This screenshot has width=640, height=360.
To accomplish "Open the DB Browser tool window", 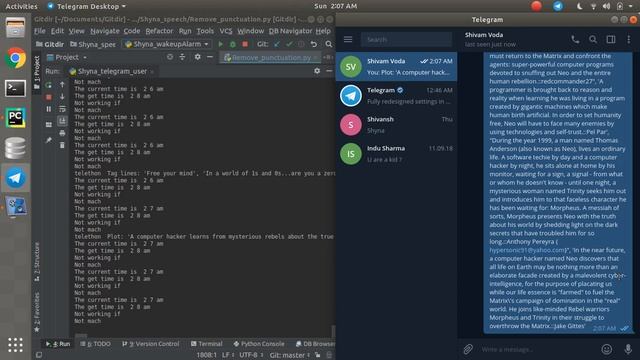I will coord(315,344).
